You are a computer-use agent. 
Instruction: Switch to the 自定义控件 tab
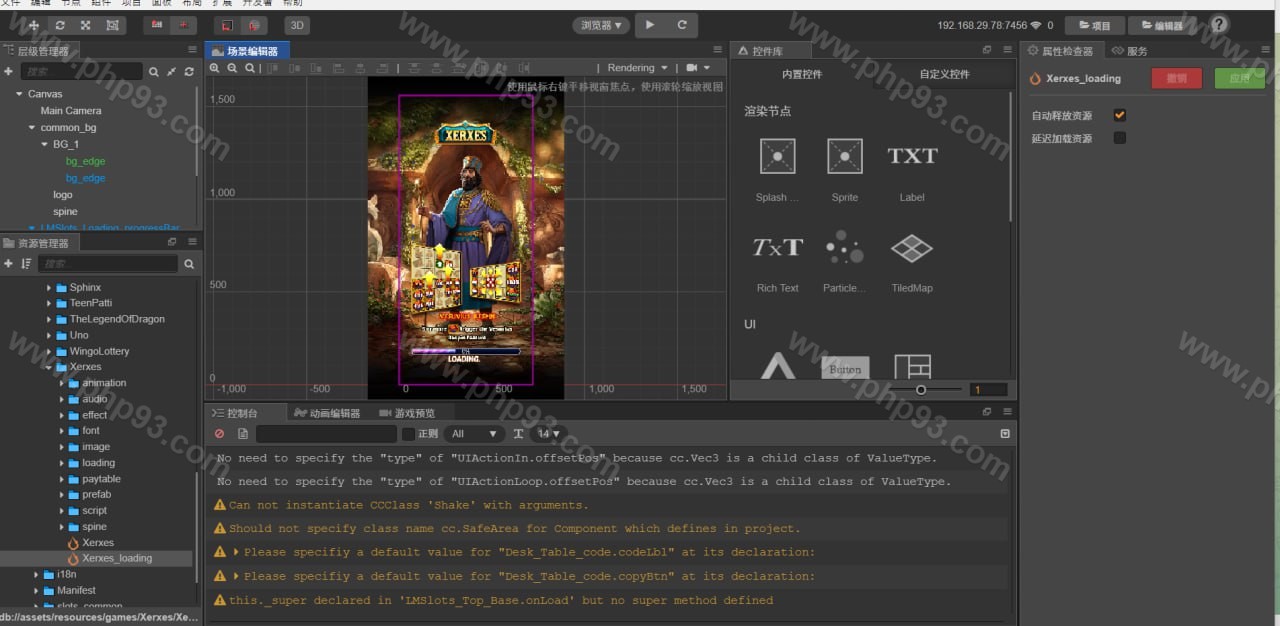pos(944,74)
